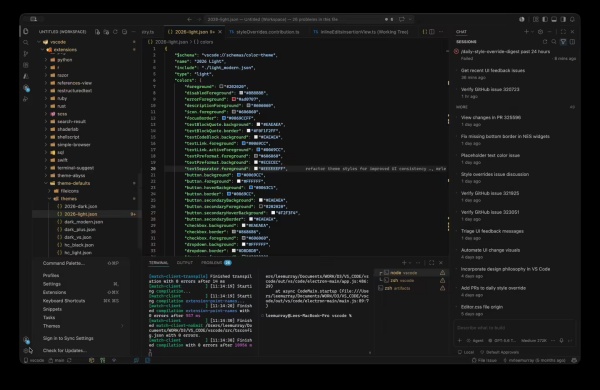Open the Source Control view icon

26,54
